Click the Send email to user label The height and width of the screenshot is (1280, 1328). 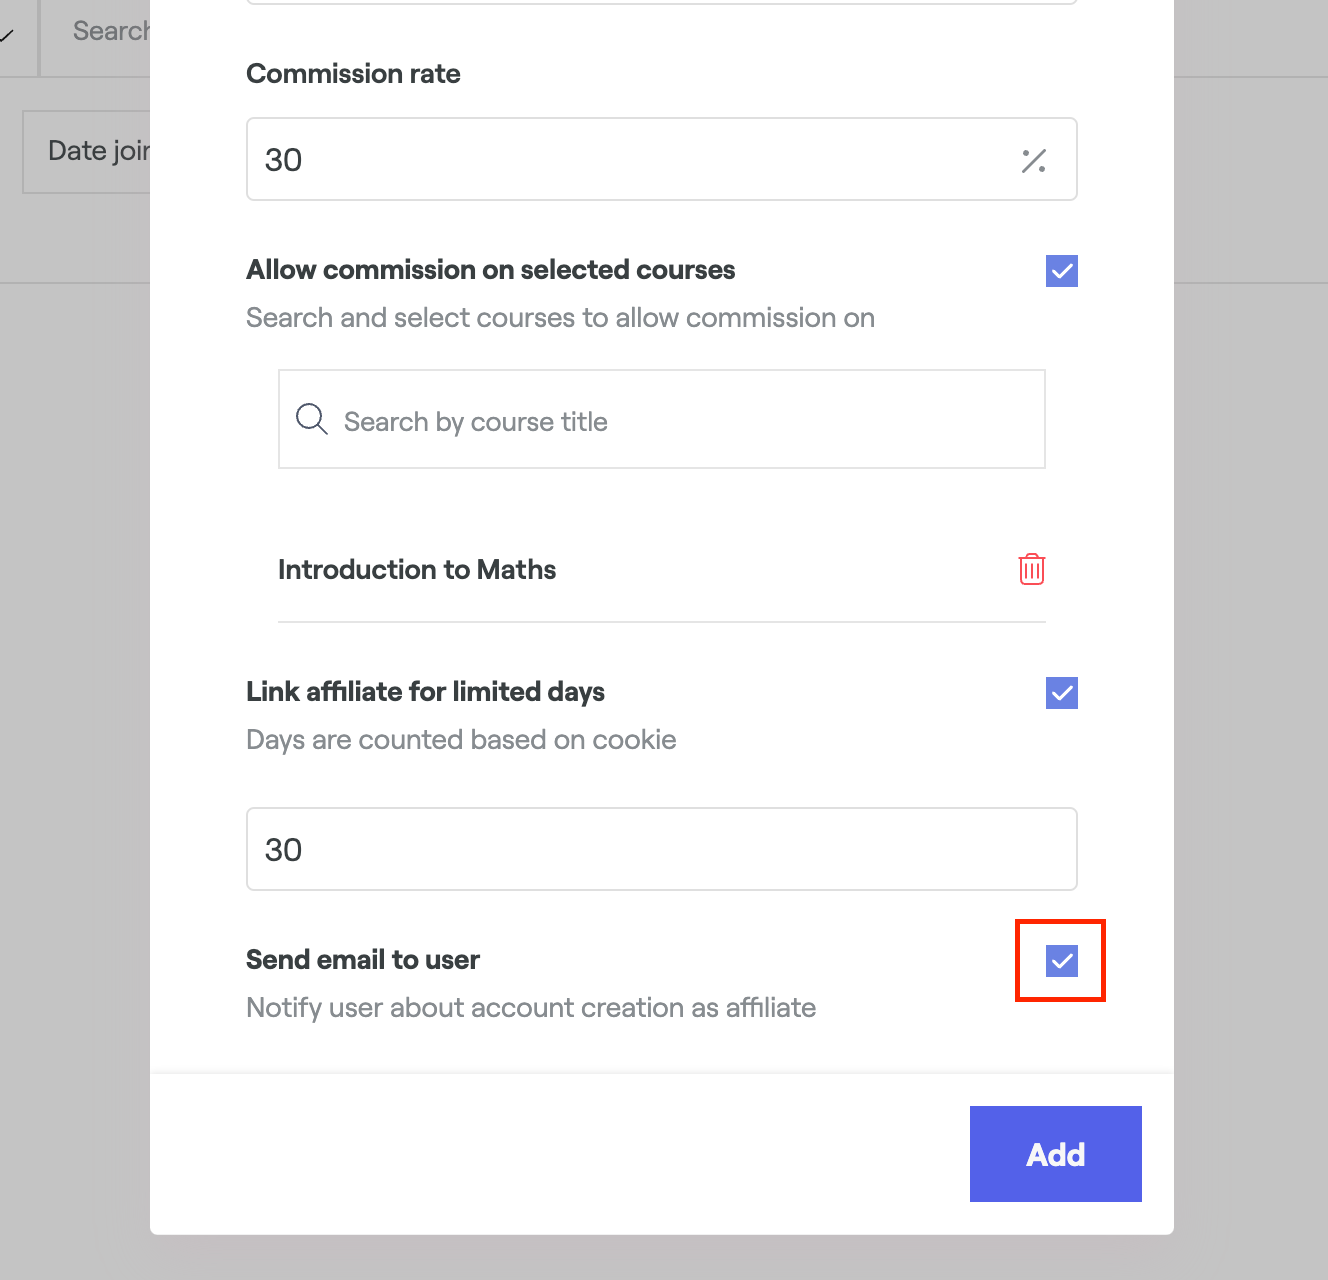click(x=363, y=960)
